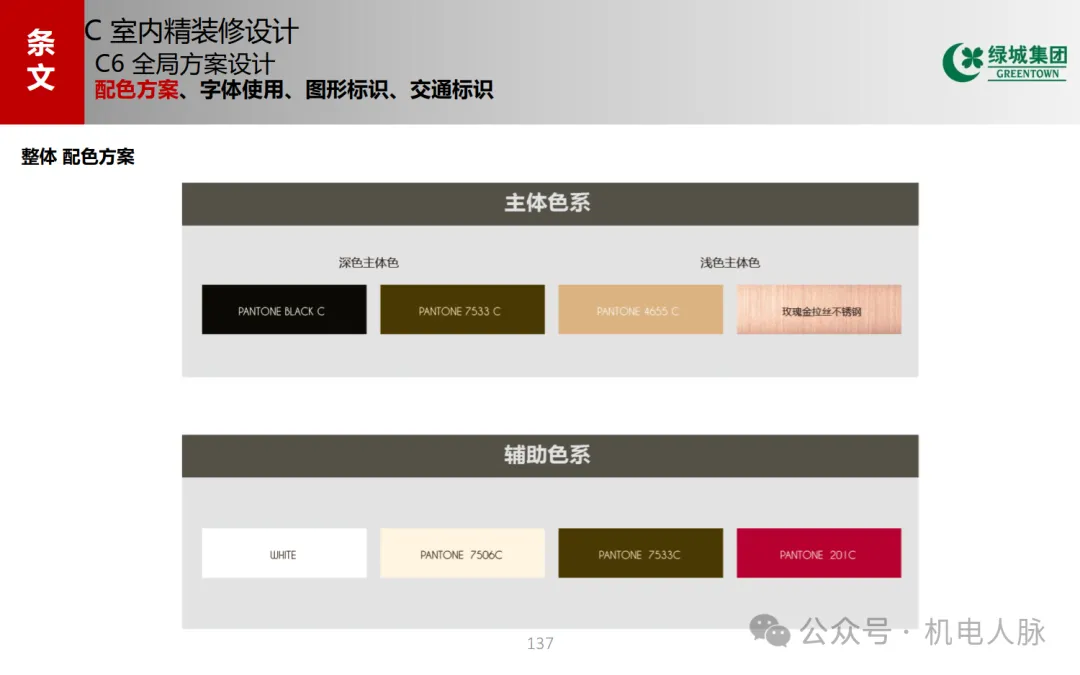The width and height of the screenshot is (1080, 675).
Task: Click page number 137
Action: coord(540,643)
